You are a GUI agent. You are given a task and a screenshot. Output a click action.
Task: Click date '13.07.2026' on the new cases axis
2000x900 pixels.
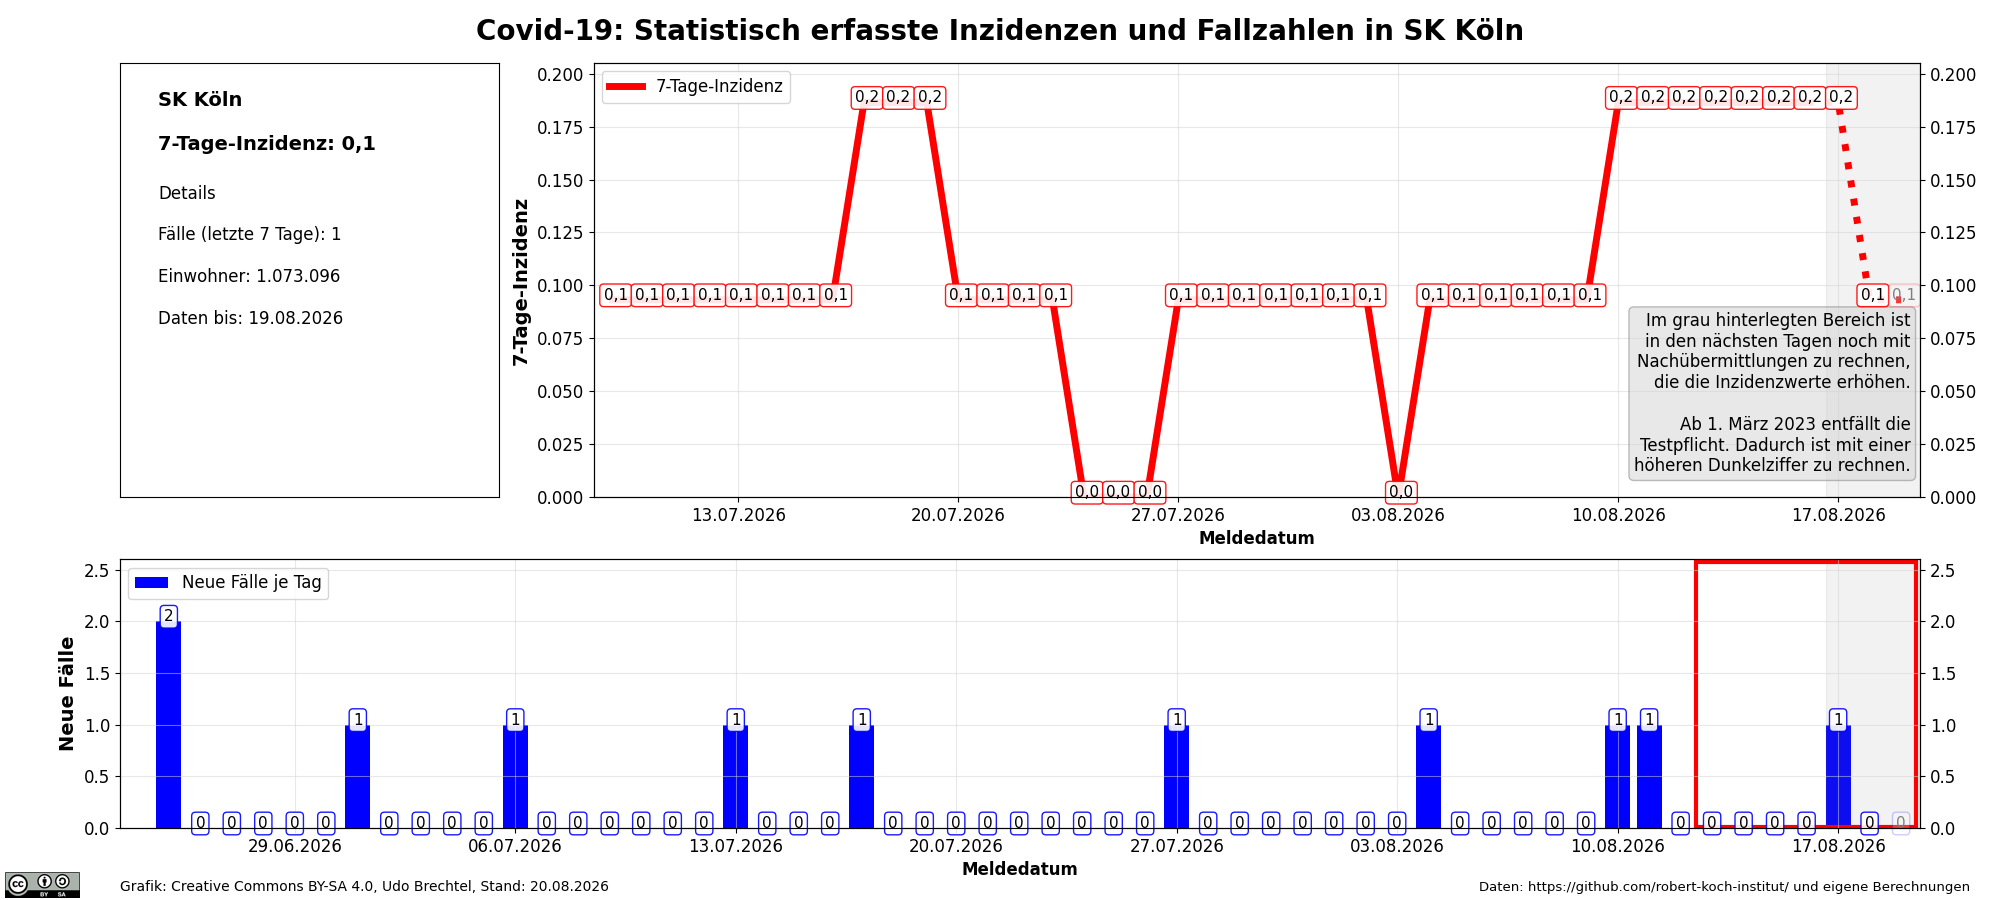coord(736,847)
